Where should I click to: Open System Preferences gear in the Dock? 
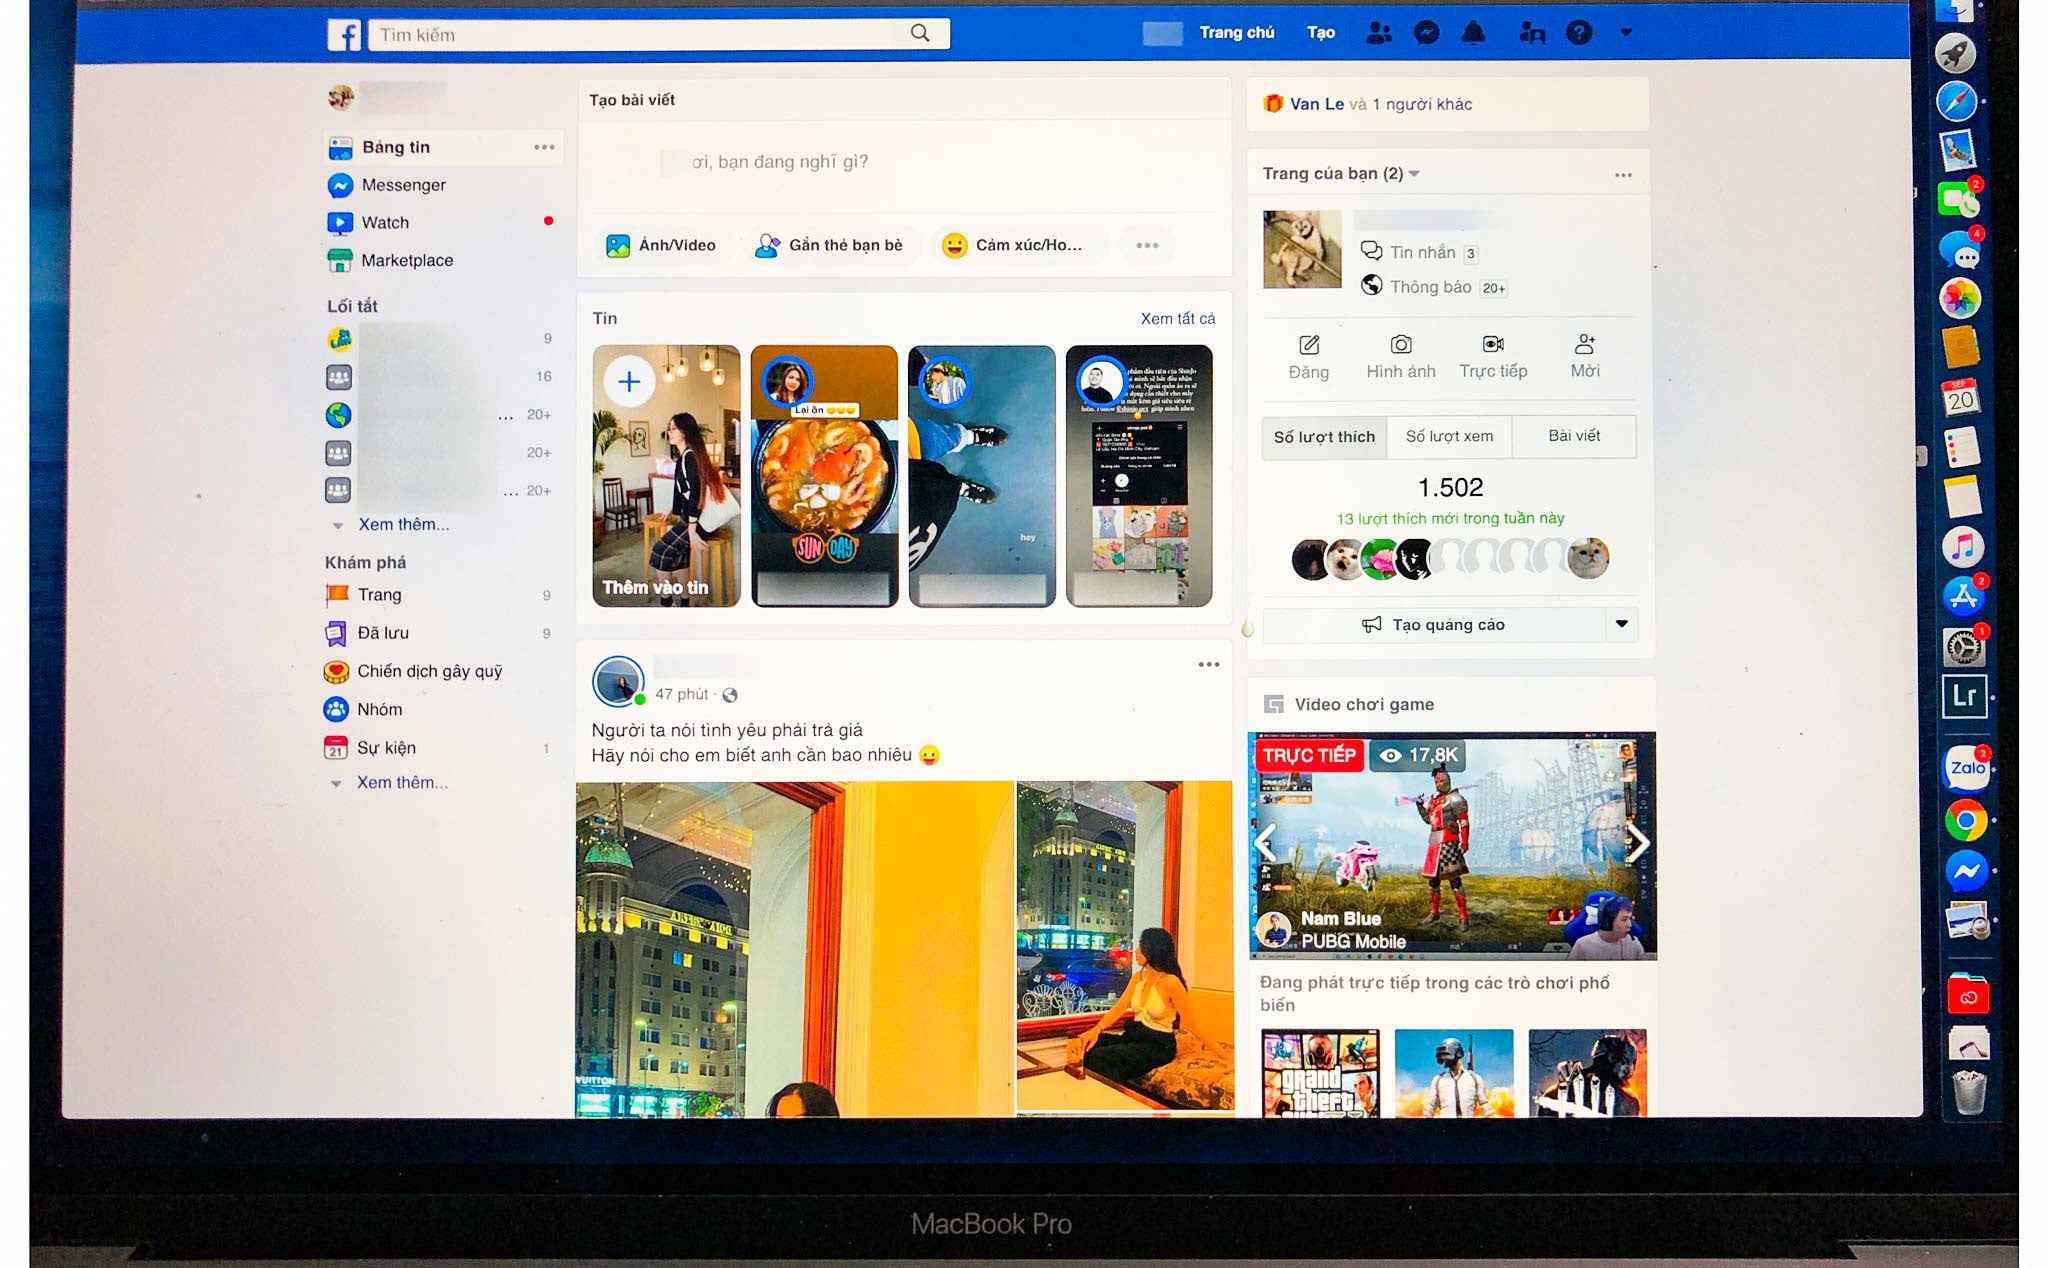pos(1963,647)
